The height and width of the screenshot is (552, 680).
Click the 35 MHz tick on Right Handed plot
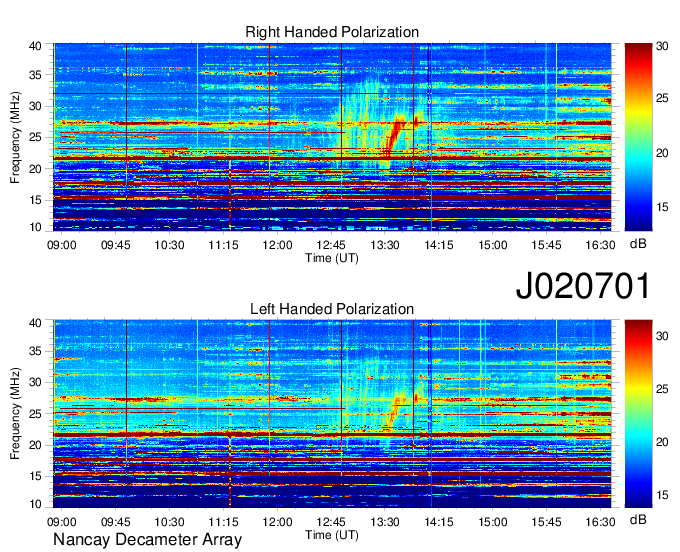pyautogui.click(x=36, y=75)
